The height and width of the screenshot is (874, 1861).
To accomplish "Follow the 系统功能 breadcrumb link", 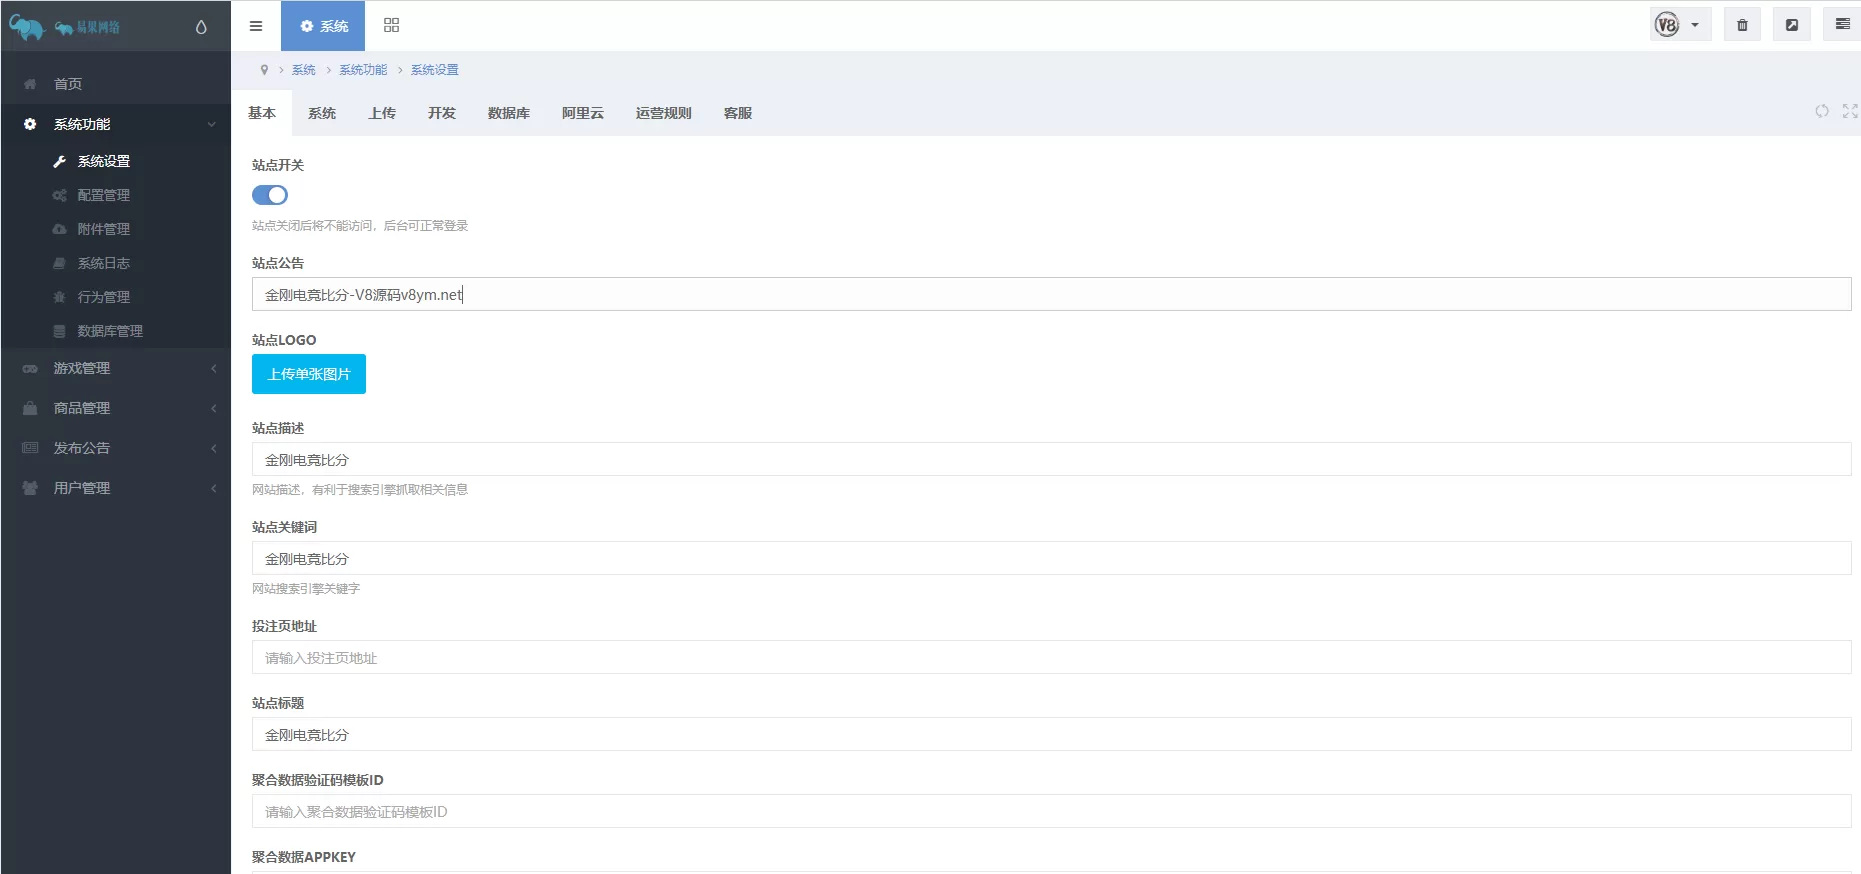I will (363, 70).
